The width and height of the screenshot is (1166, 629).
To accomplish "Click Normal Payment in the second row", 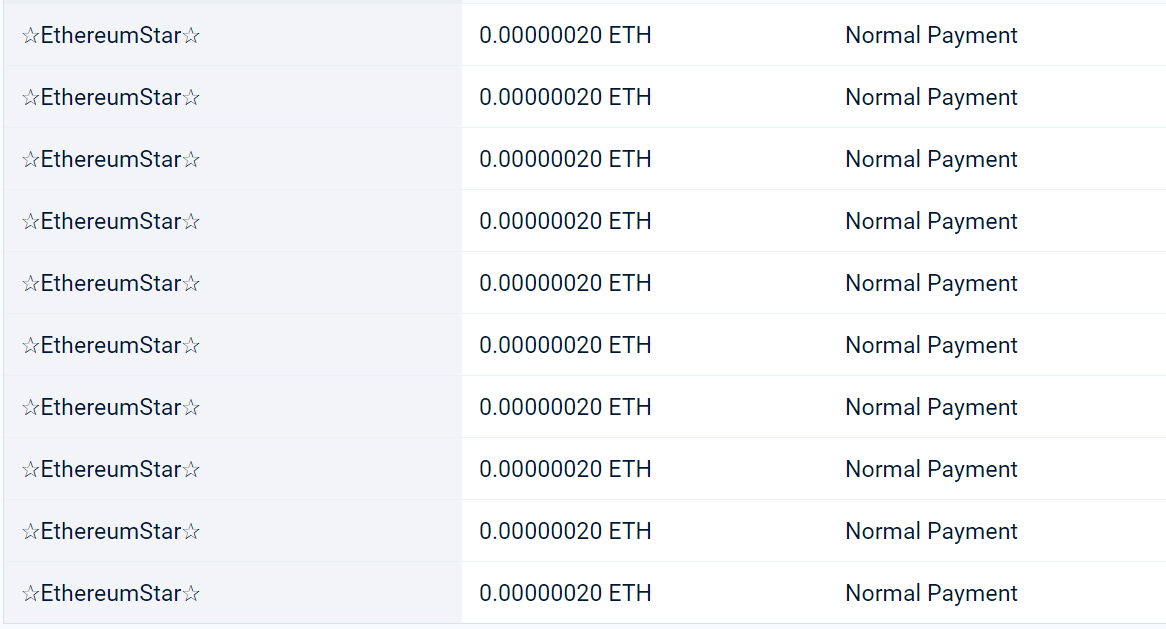I will pos(931,98).
